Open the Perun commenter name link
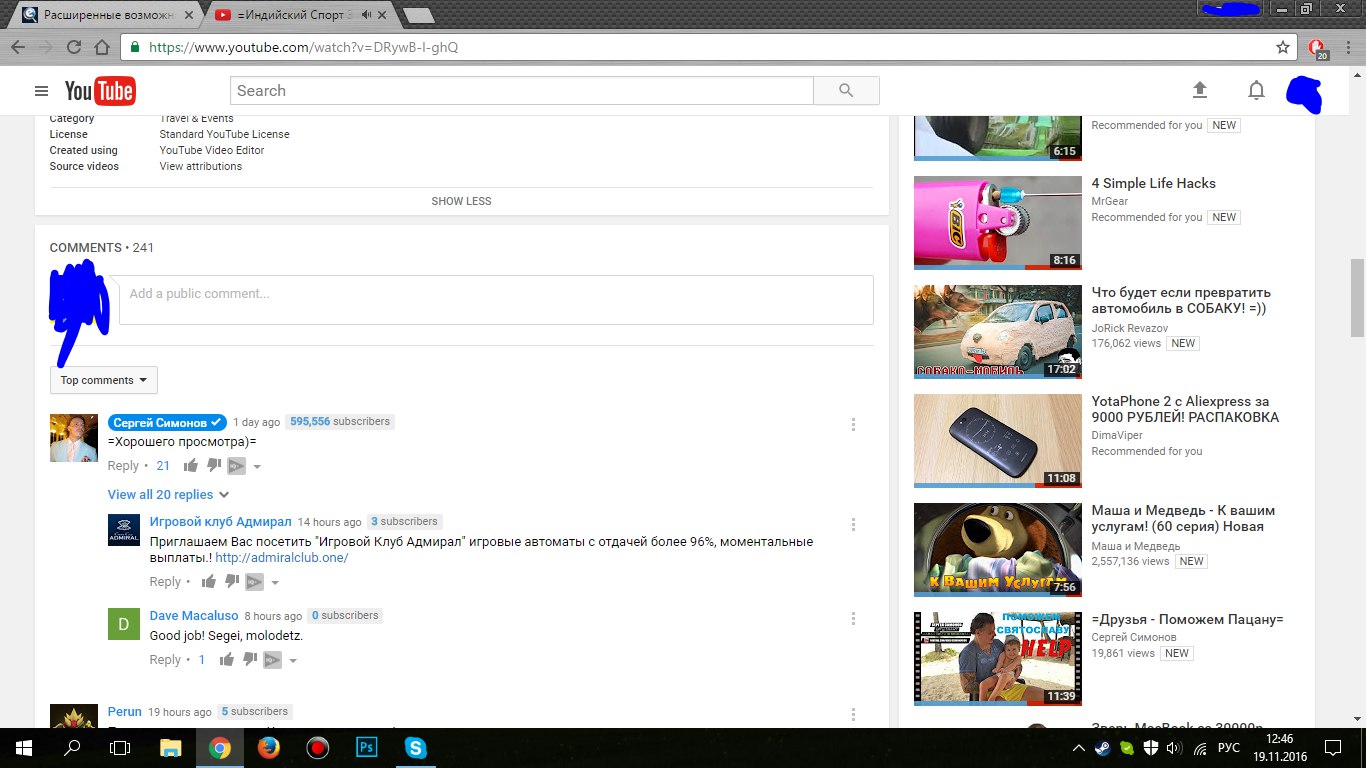This screenshot has height=768, width=1366. (125, 711)
